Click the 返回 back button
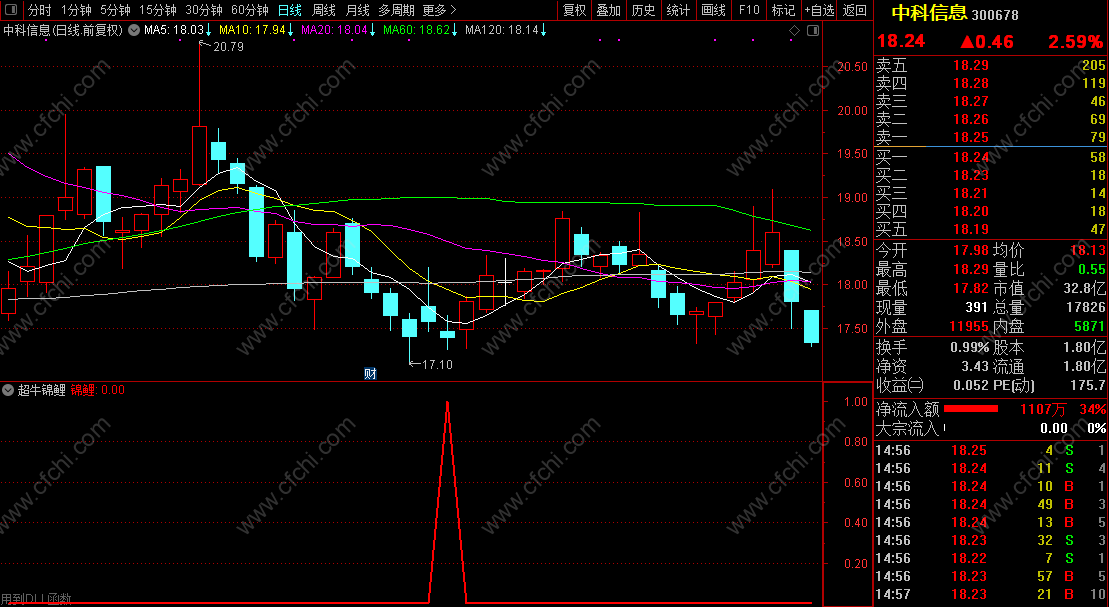Screen dimensions: 1109x607 [x=854, y=10]
